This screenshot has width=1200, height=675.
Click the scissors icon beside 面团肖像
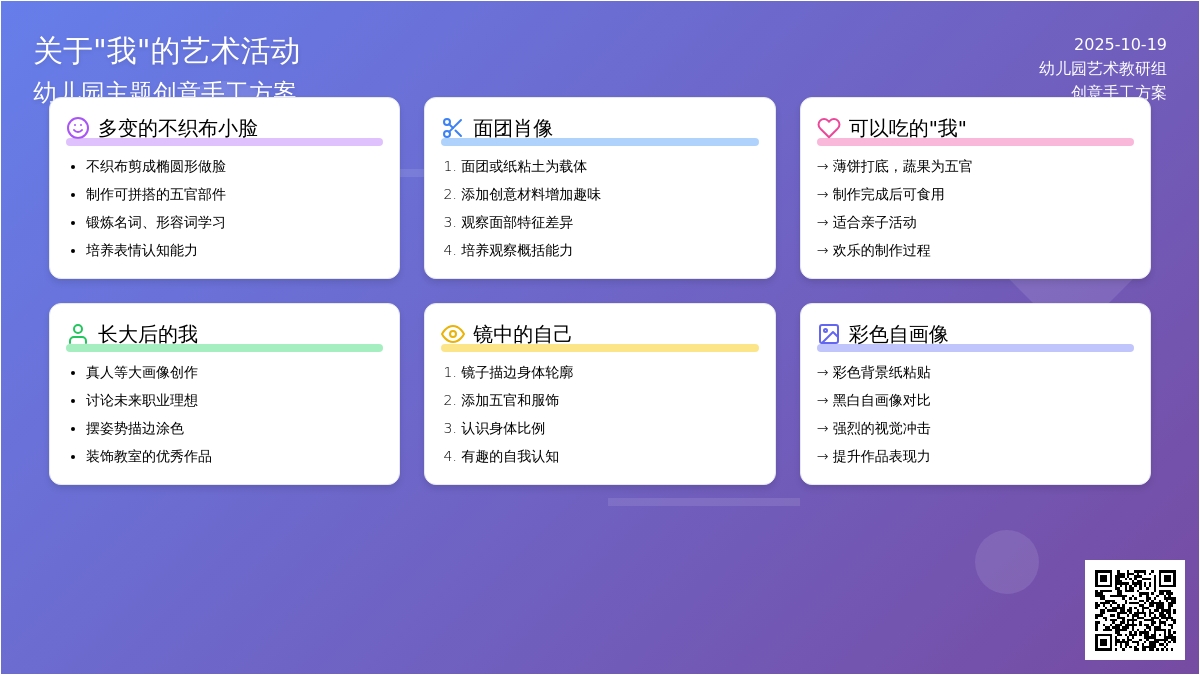tap(453, 128)
